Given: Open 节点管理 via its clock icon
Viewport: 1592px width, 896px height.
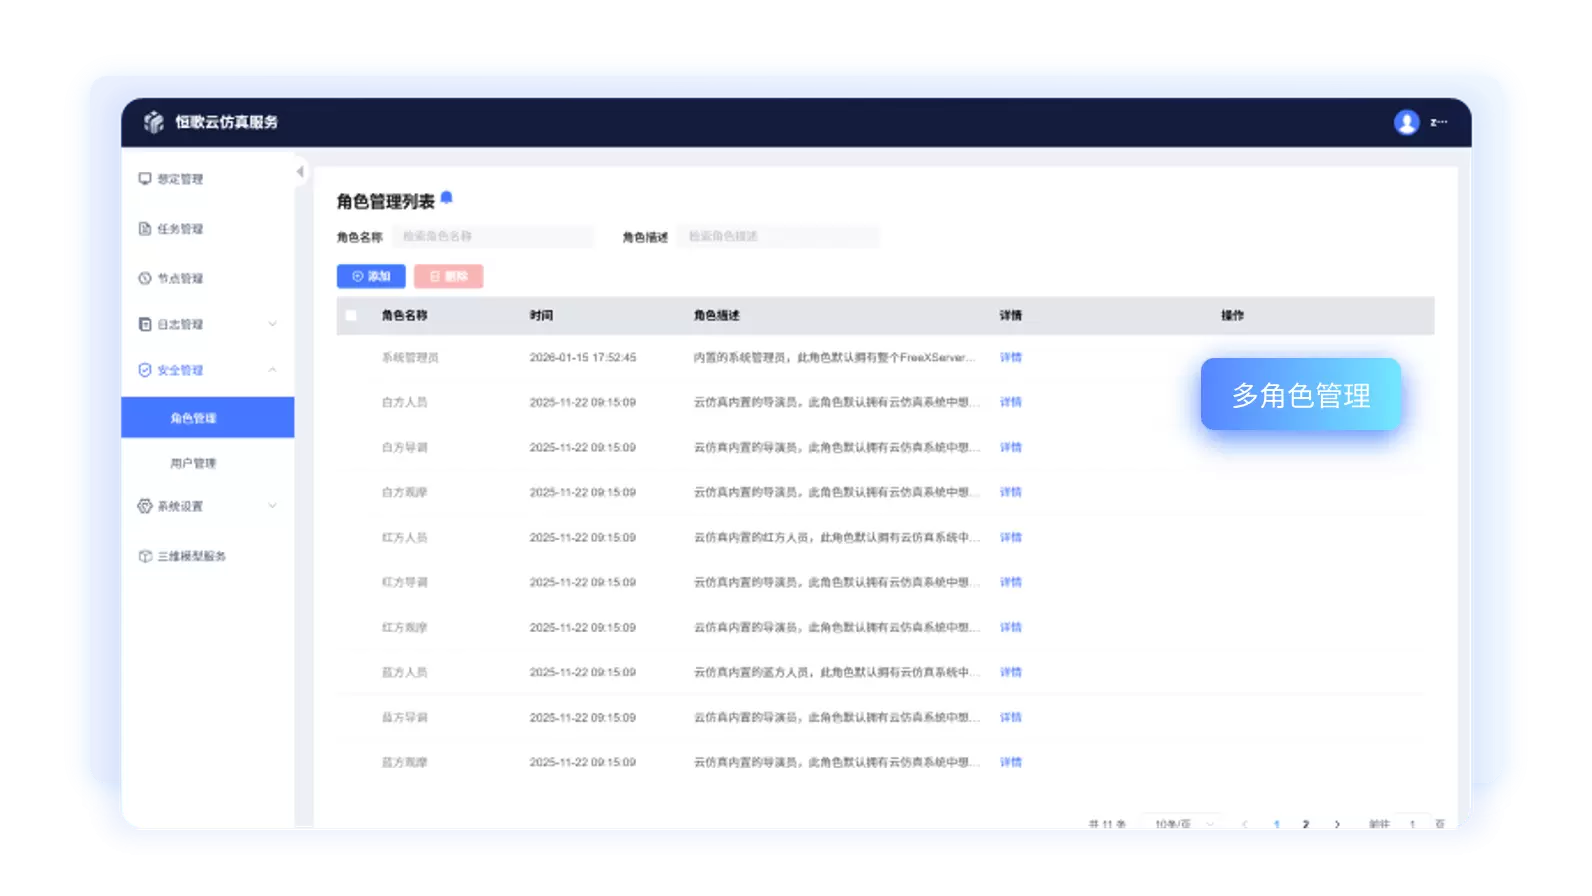Looking at the screenshot, I should tap(145, 278).
